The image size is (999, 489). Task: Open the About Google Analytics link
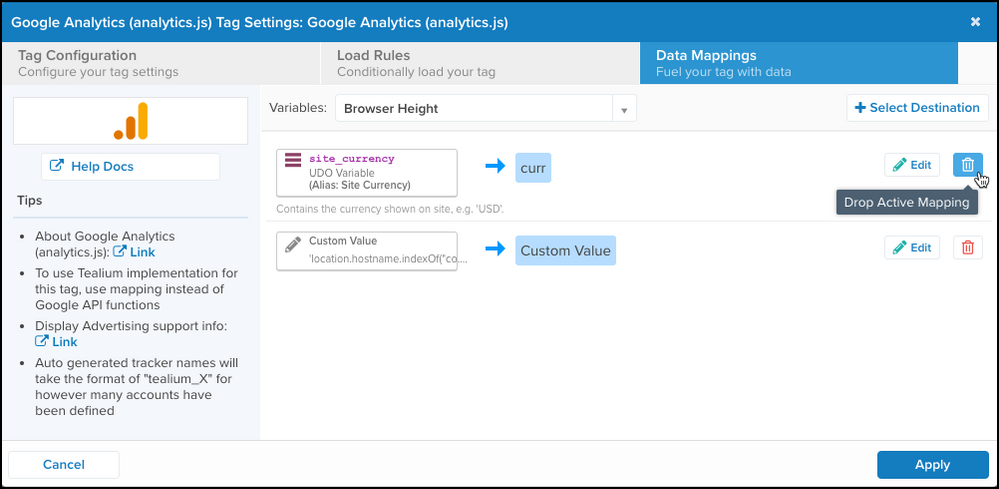(135, 252)
